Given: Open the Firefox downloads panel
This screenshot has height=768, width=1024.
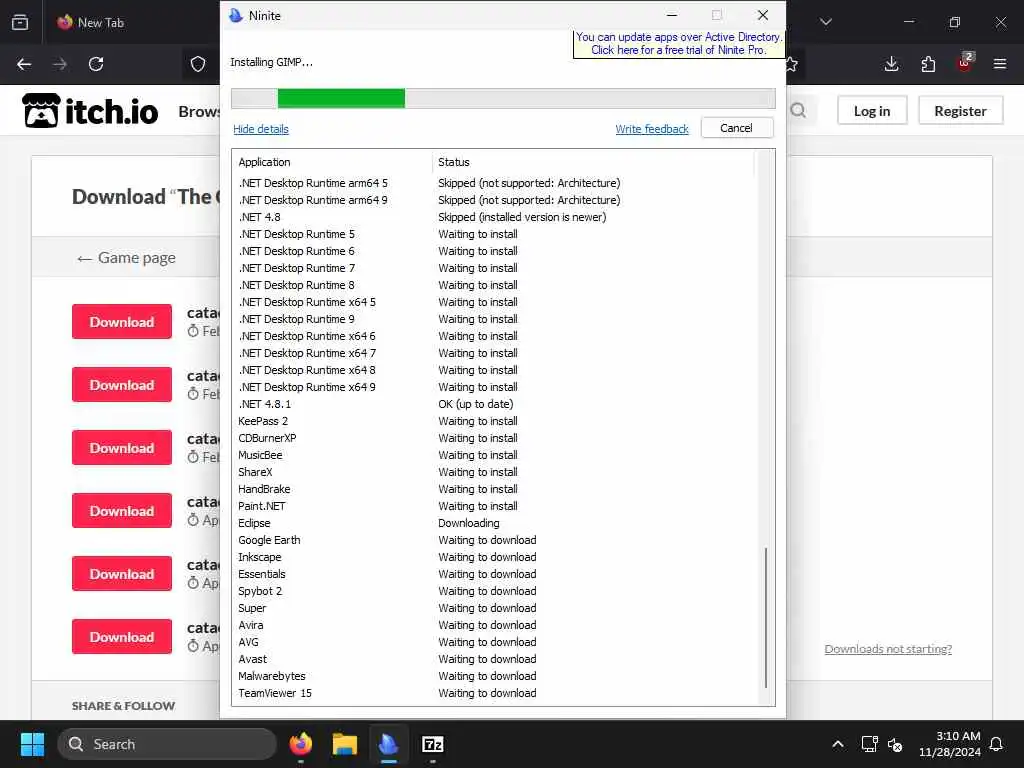Looking at the screenshot, I should click(891, 64).
